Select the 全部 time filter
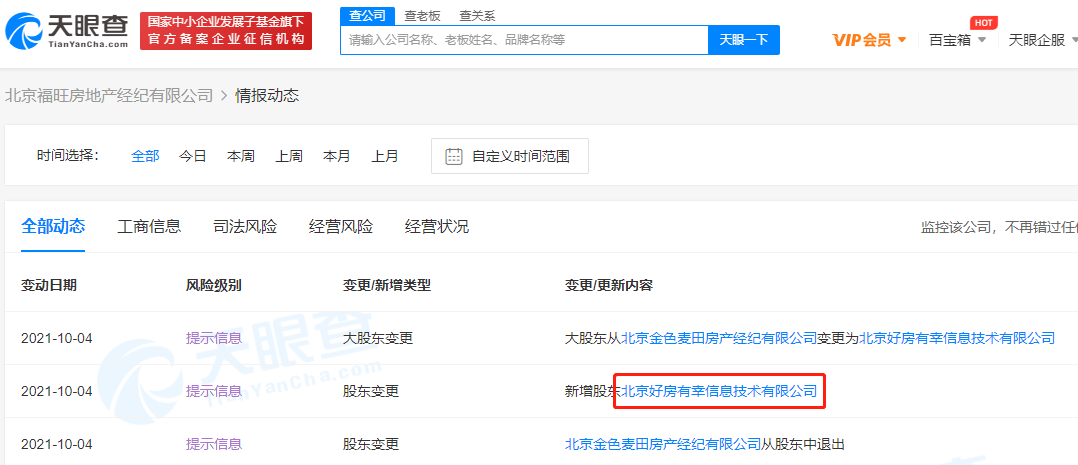 pos(145,156)
